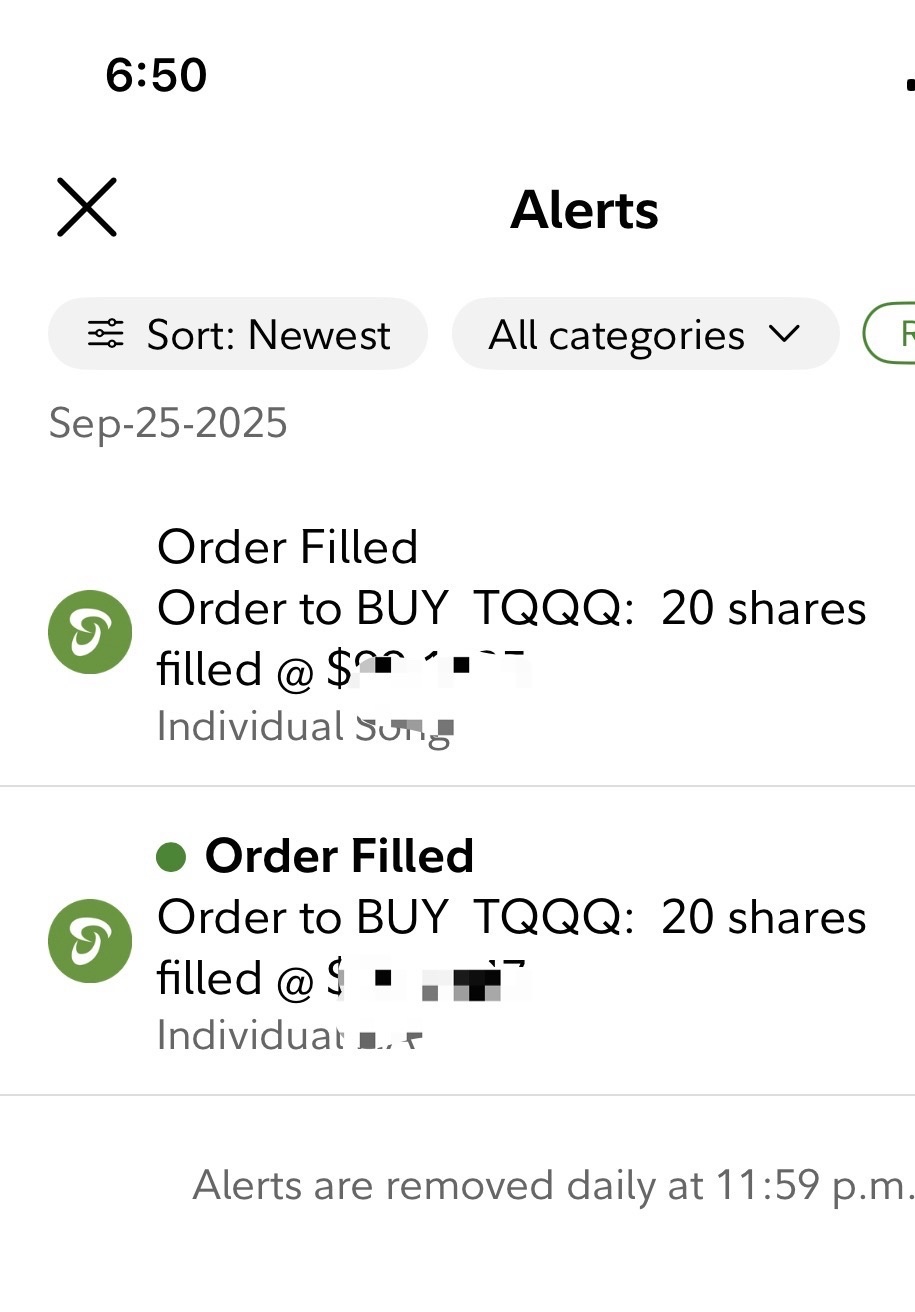
Task: Tap the first alert's Individual account label
Action: pos(304,727)
